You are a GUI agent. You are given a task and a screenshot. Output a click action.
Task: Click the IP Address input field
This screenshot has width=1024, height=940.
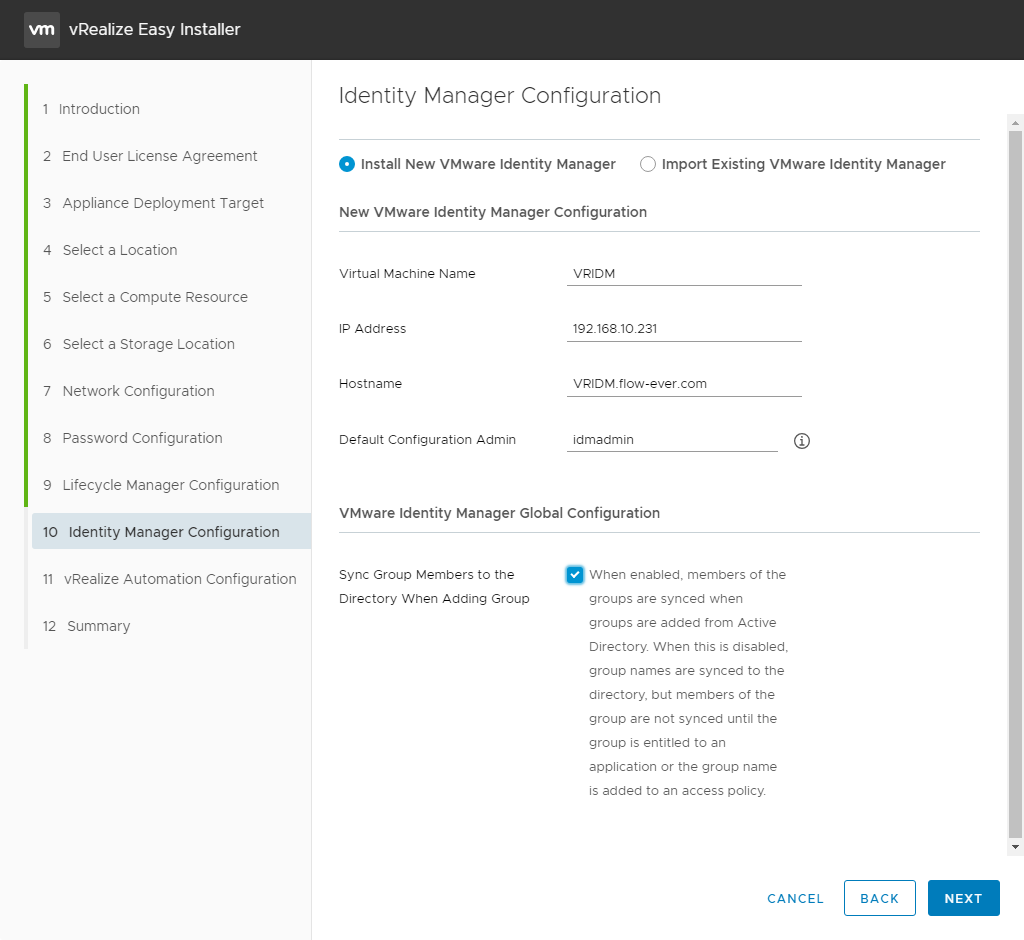click(x=684, y=329)
